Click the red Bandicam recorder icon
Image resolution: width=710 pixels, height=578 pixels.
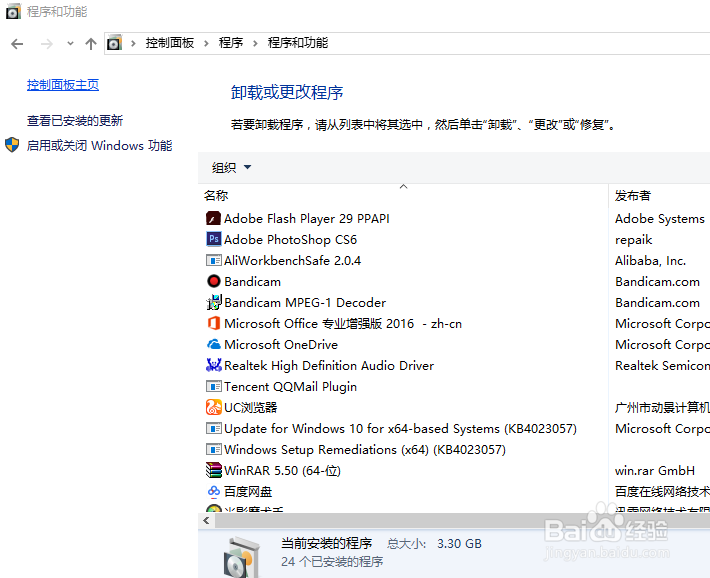(x=213, y=281)
